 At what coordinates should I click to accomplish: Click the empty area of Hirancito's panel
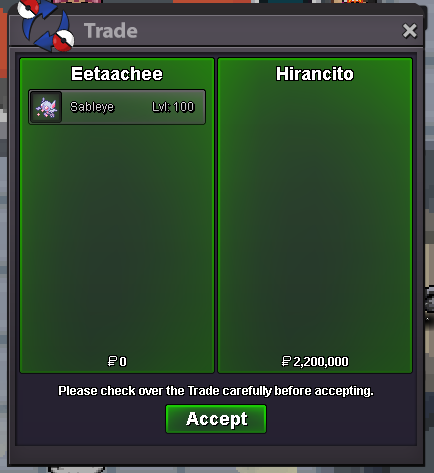(315, 217)
